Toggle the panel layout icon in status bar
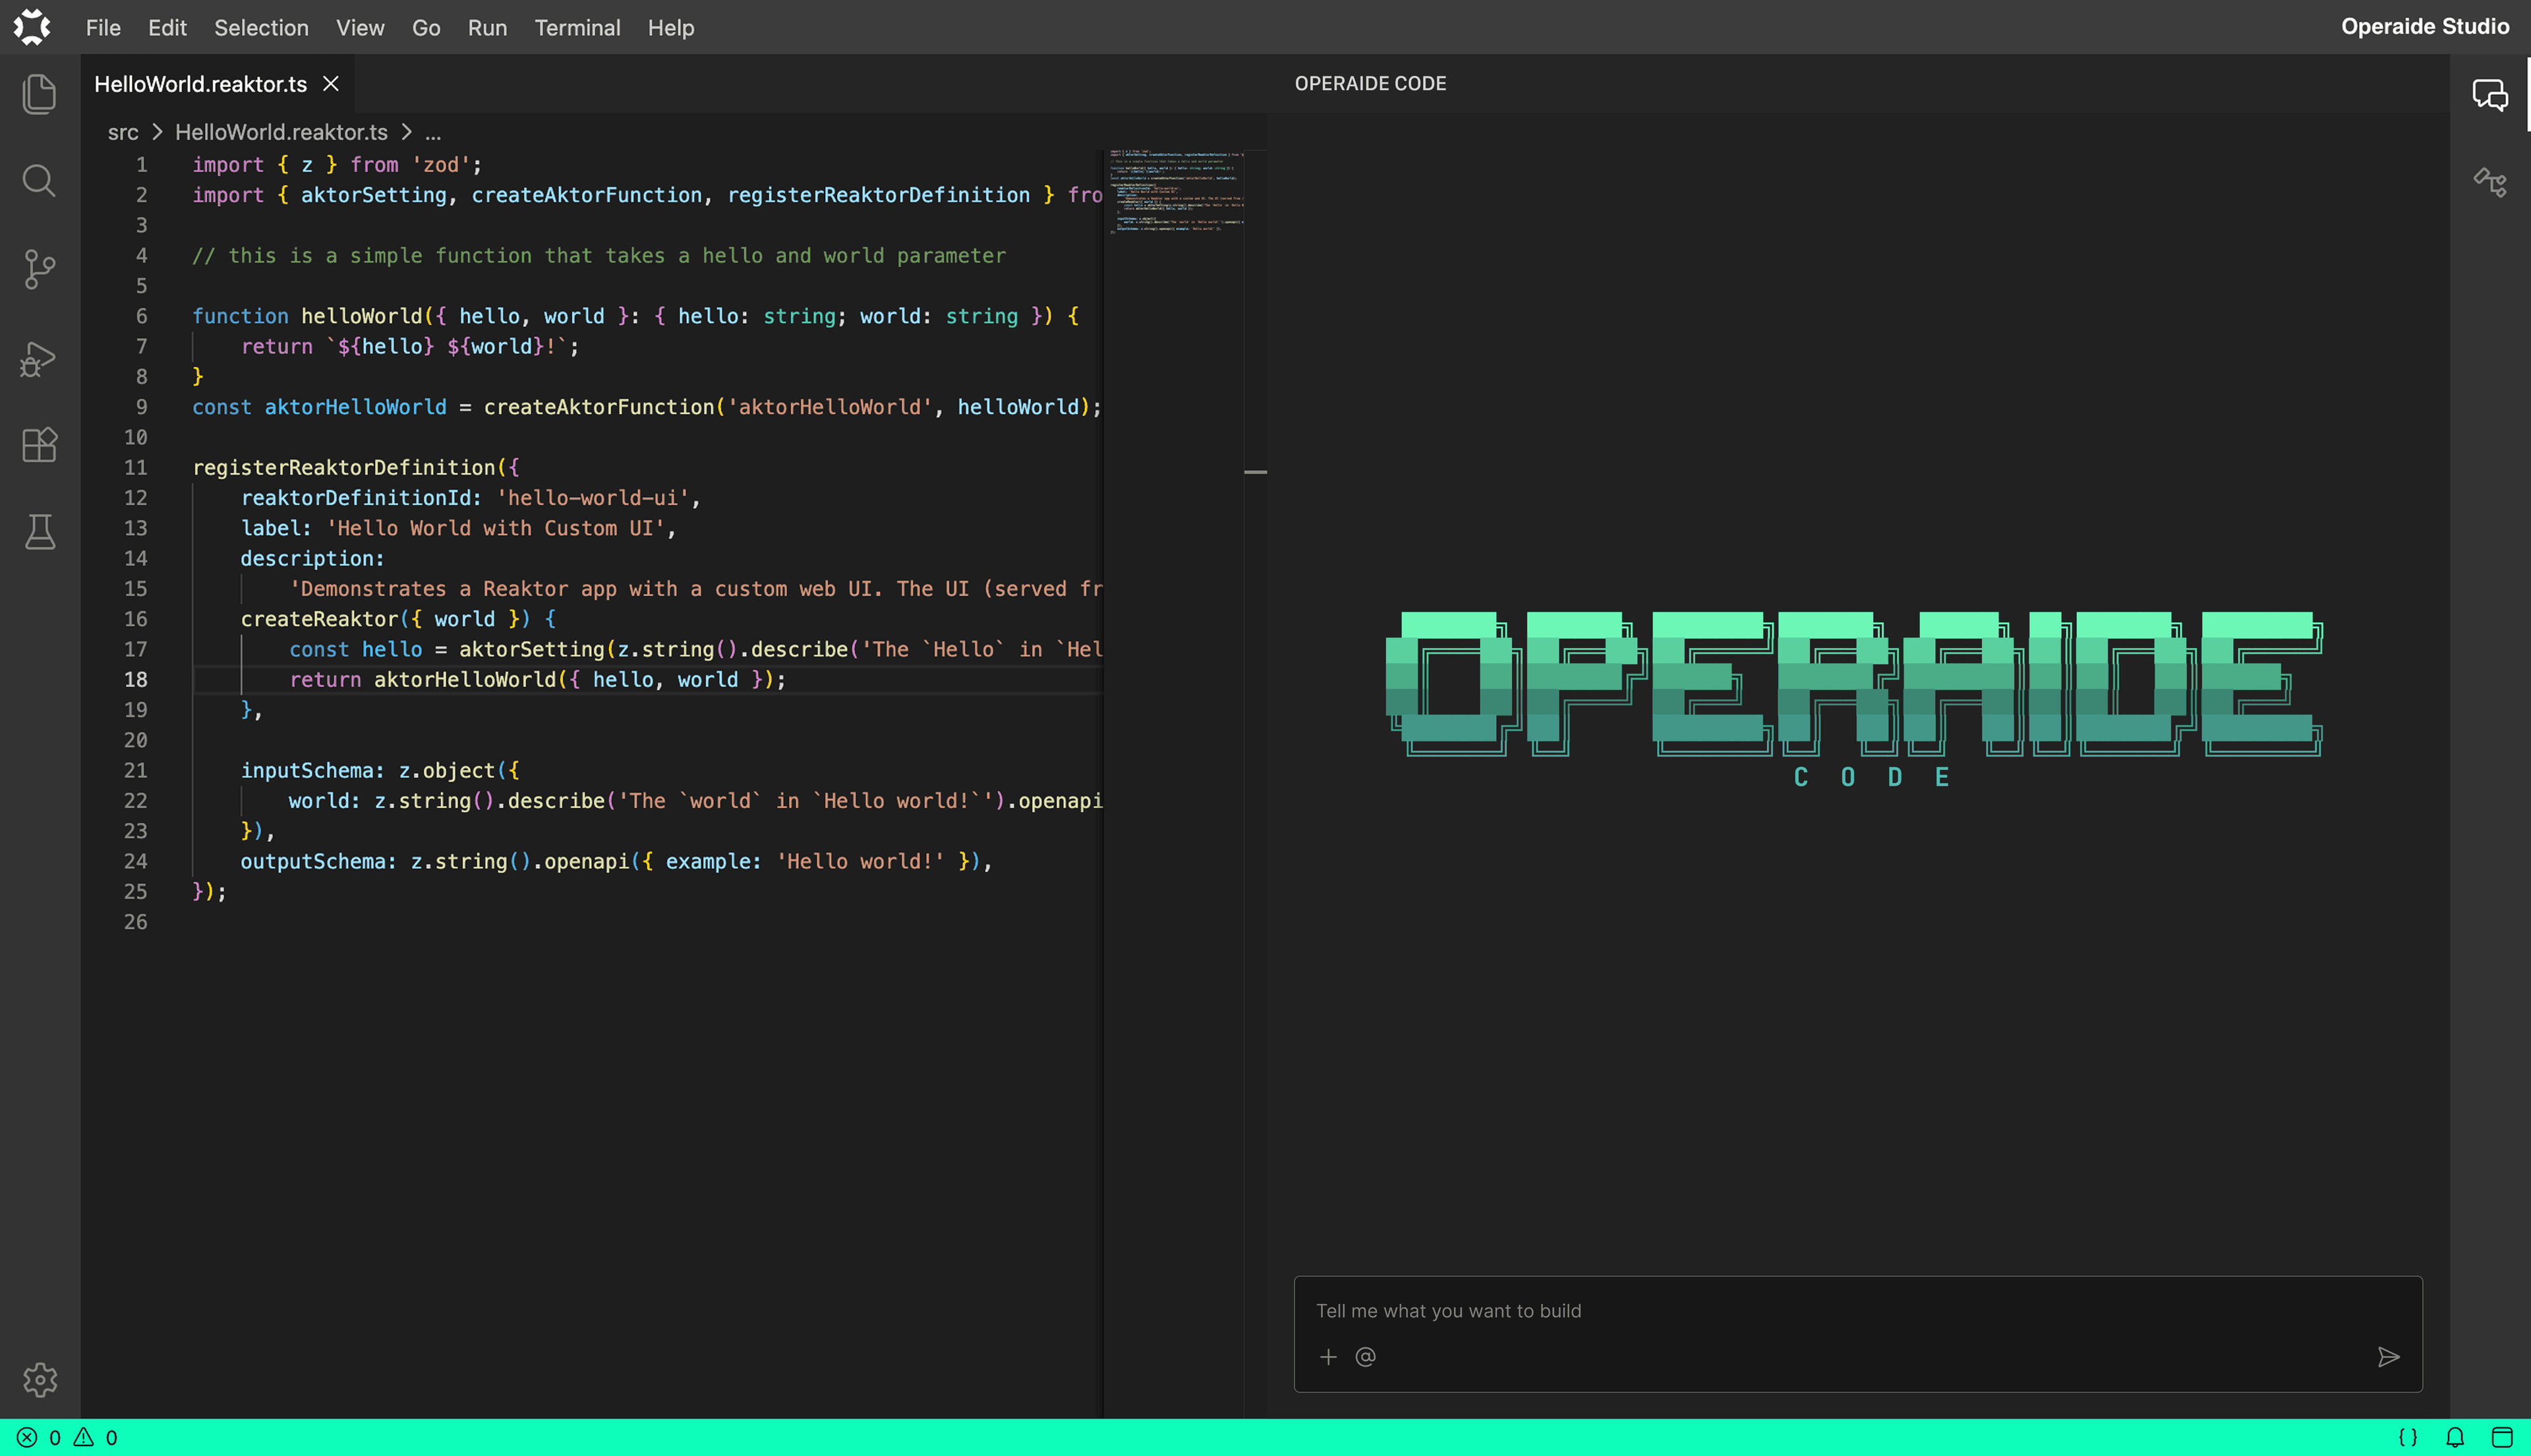This screenshot has width=2531, height=1456. [x=2502, y=1438]
